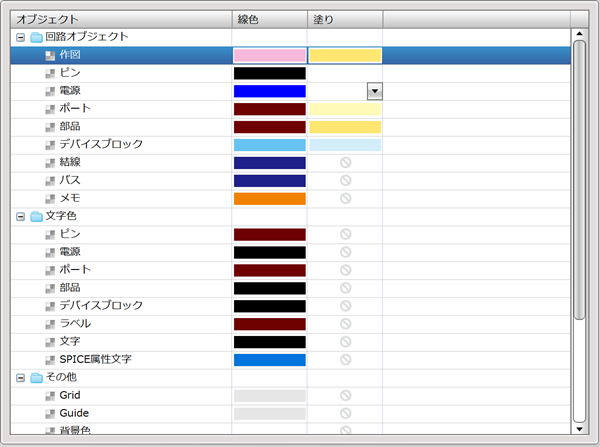Click the item icon beside Guide
Image resolution: width=600 pixels, height=447 pixels.
point(50,414)
